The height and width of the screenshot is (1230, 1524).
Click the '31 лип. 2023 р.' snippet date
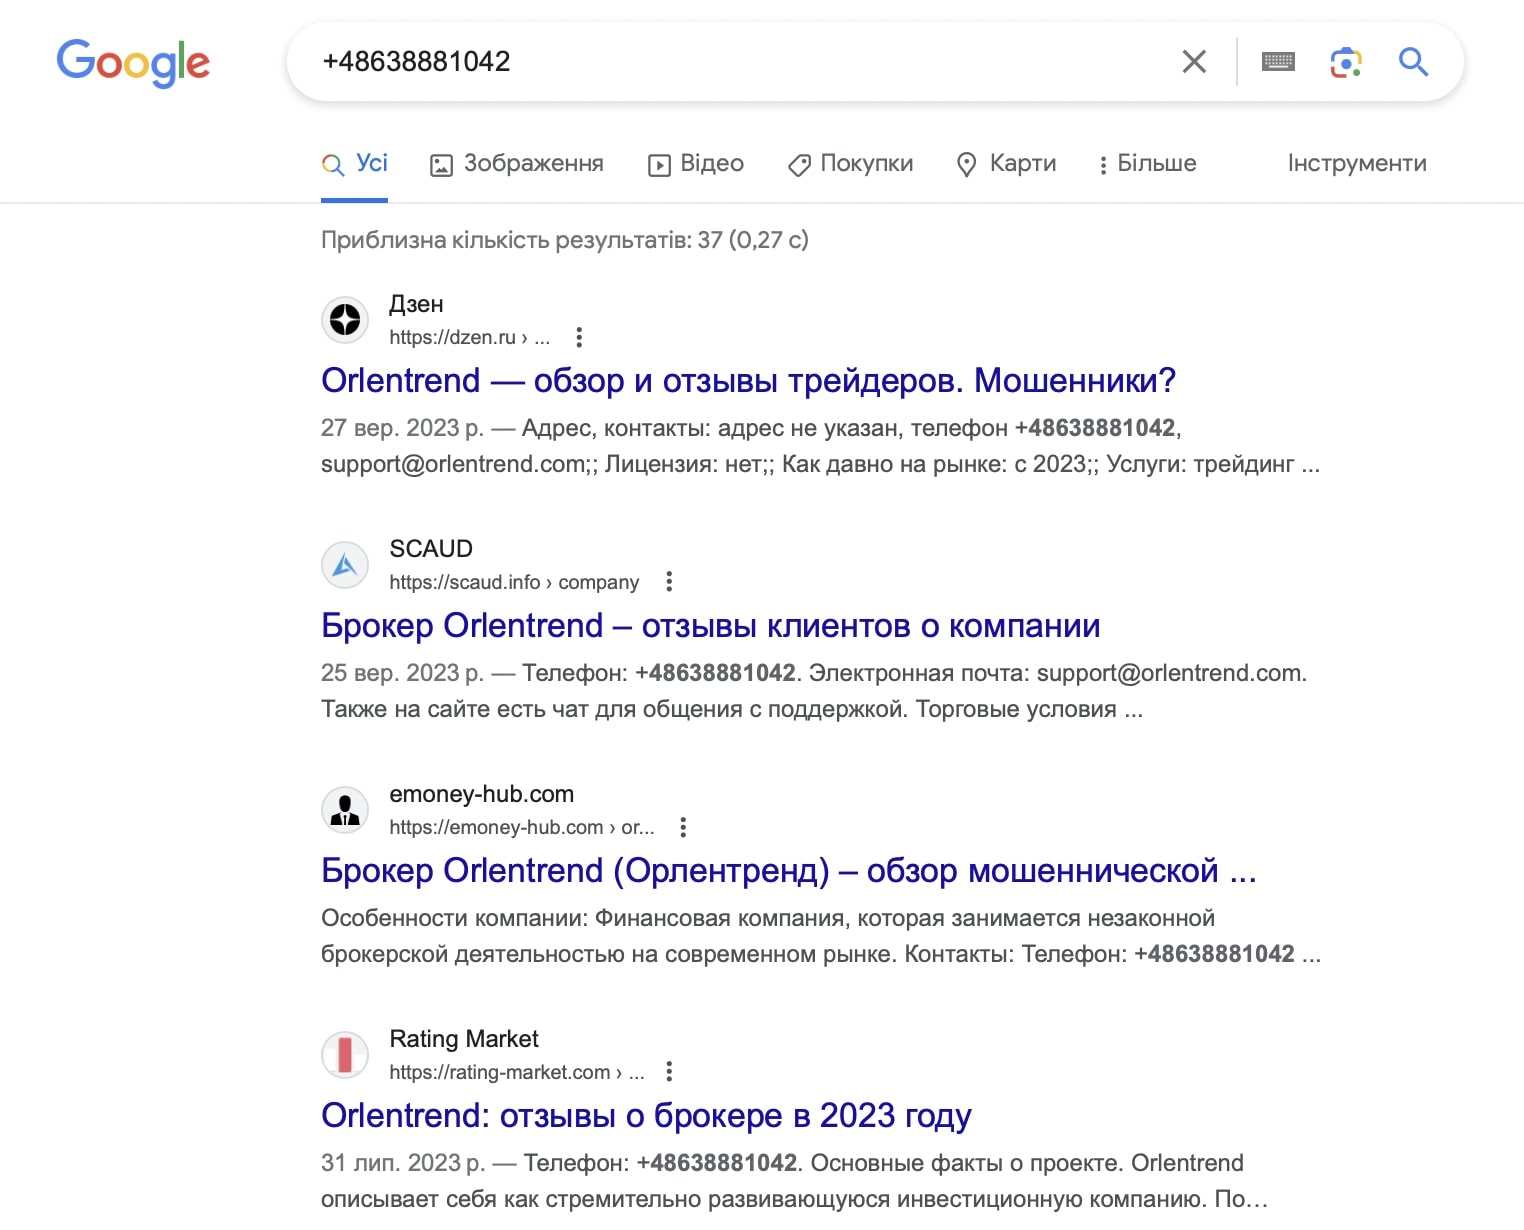[403, 1163]
